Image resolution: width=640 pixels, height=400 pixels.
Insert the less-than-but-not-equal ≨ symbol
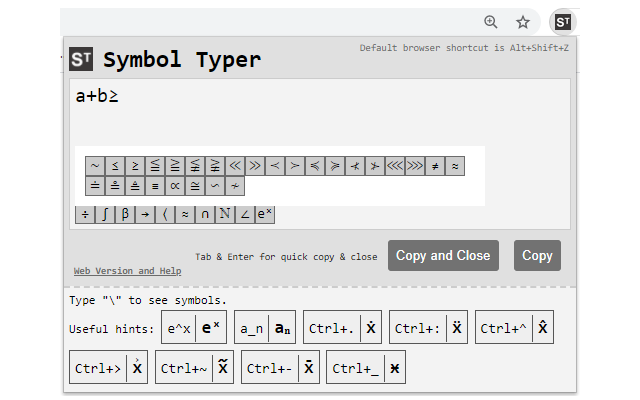click(195, 166)
